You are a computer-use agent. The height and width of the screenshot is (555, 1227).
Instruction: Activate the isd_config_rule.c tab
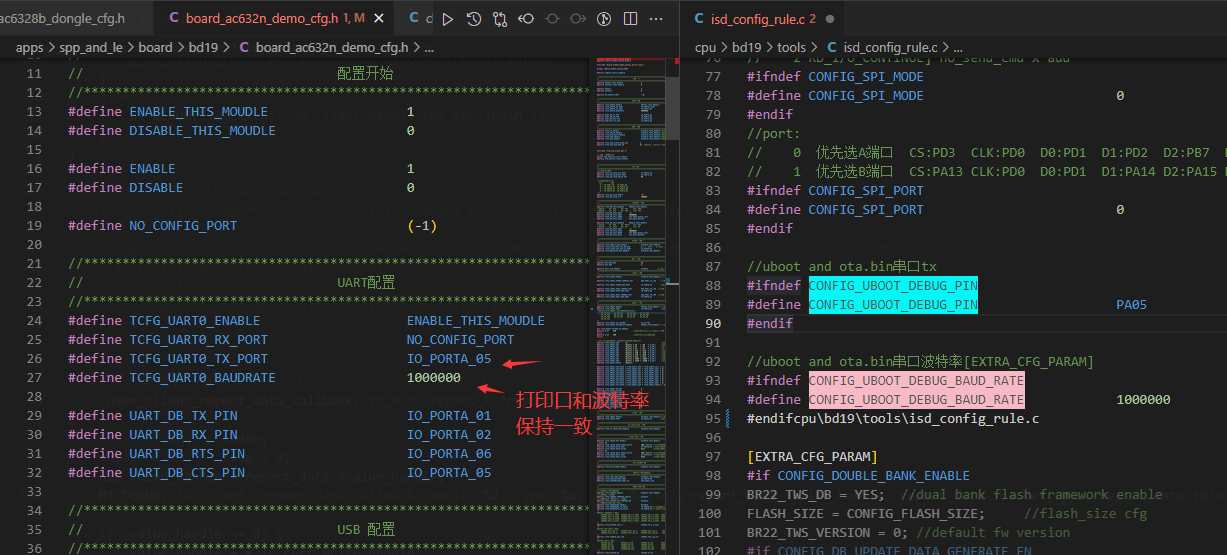click(x=762, y=19)
